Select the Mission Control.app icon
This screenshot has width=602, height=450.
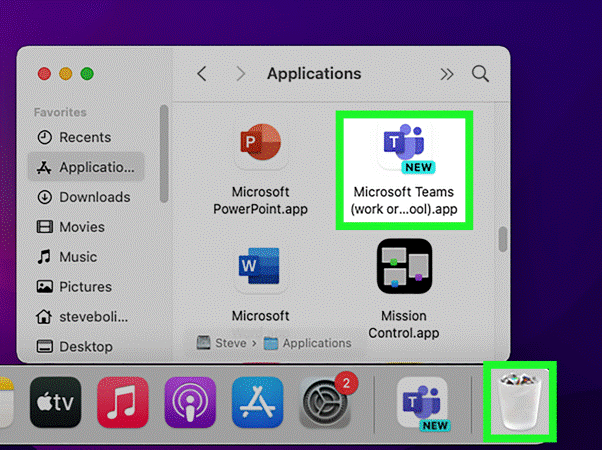pyautogui.click(x=404, y=266)
